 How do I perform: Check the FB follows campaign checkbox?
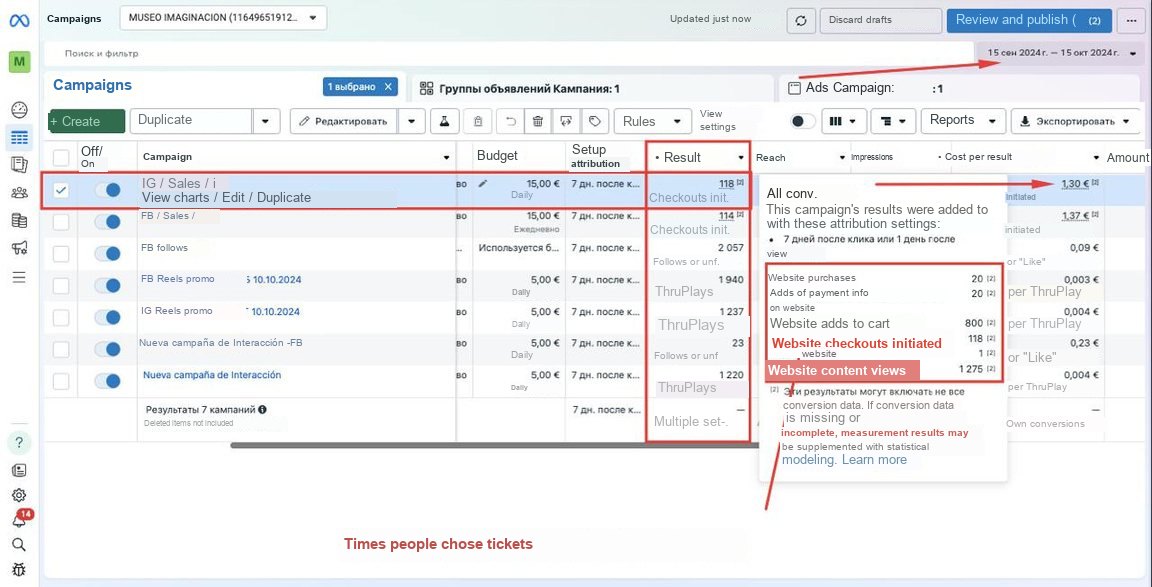pyautogui.click(x=61, y=254)
